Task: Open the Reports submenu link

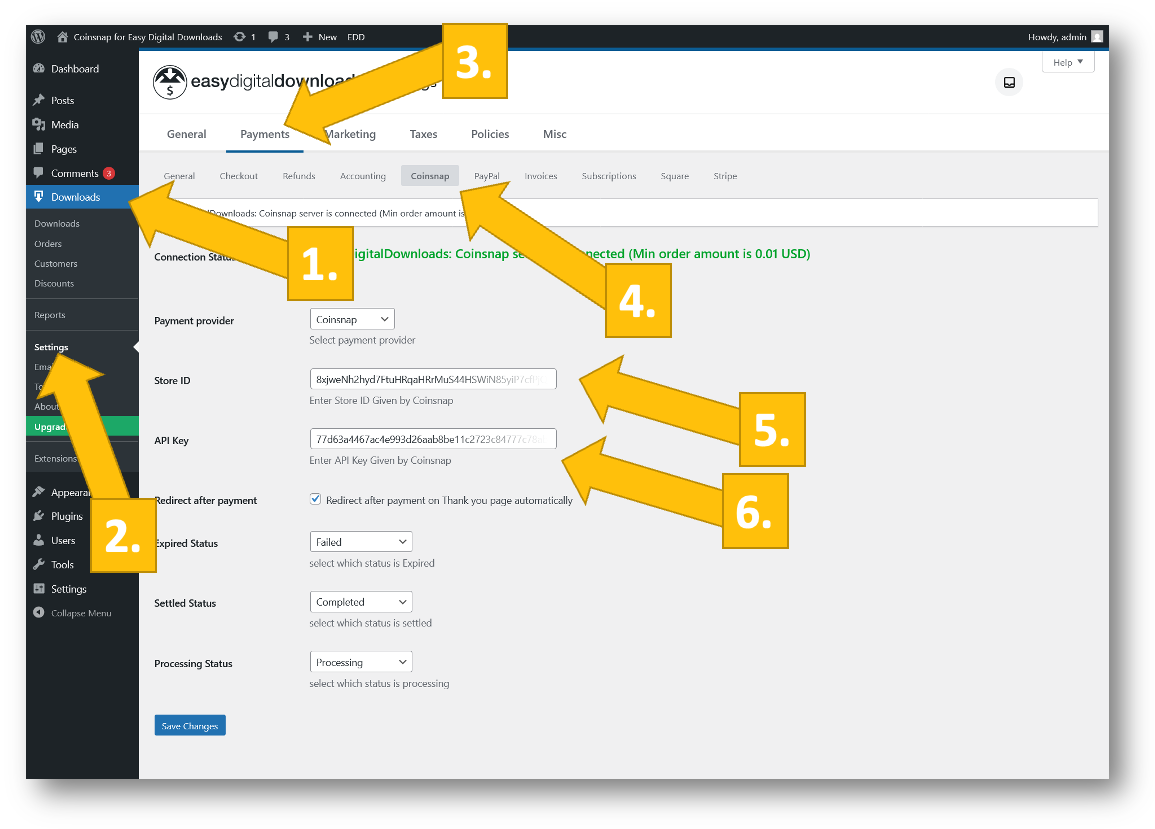Action: 49,315
